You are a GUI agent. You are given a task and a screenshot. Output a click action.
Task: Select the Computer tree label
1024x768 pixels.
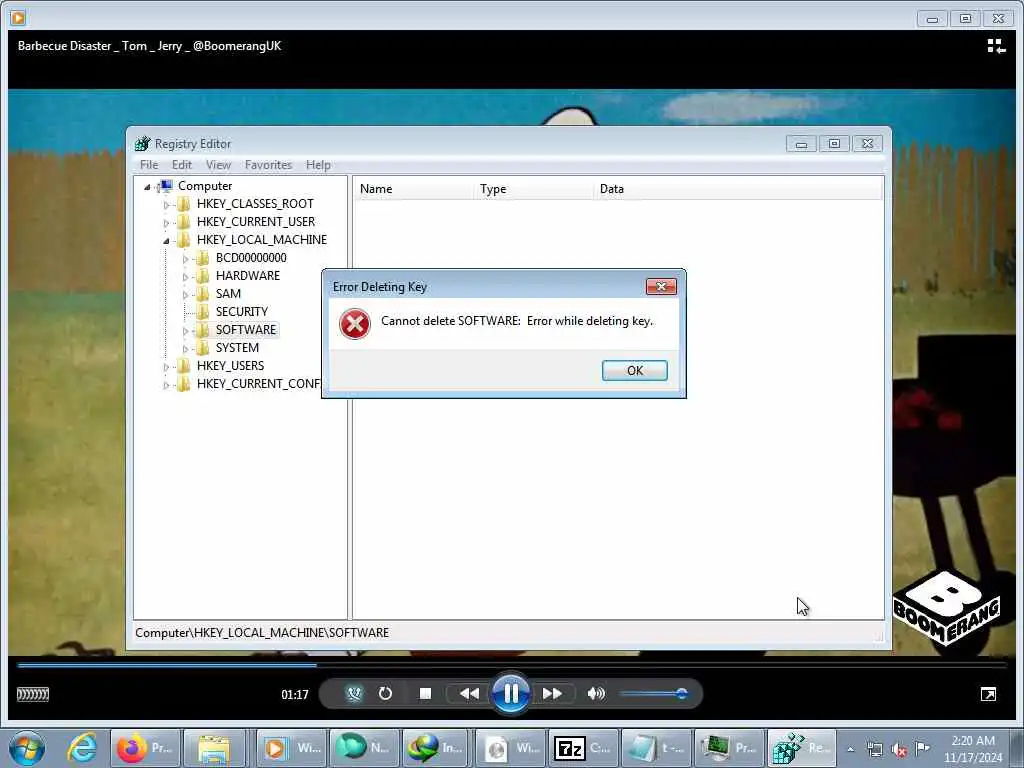[204, 186]
